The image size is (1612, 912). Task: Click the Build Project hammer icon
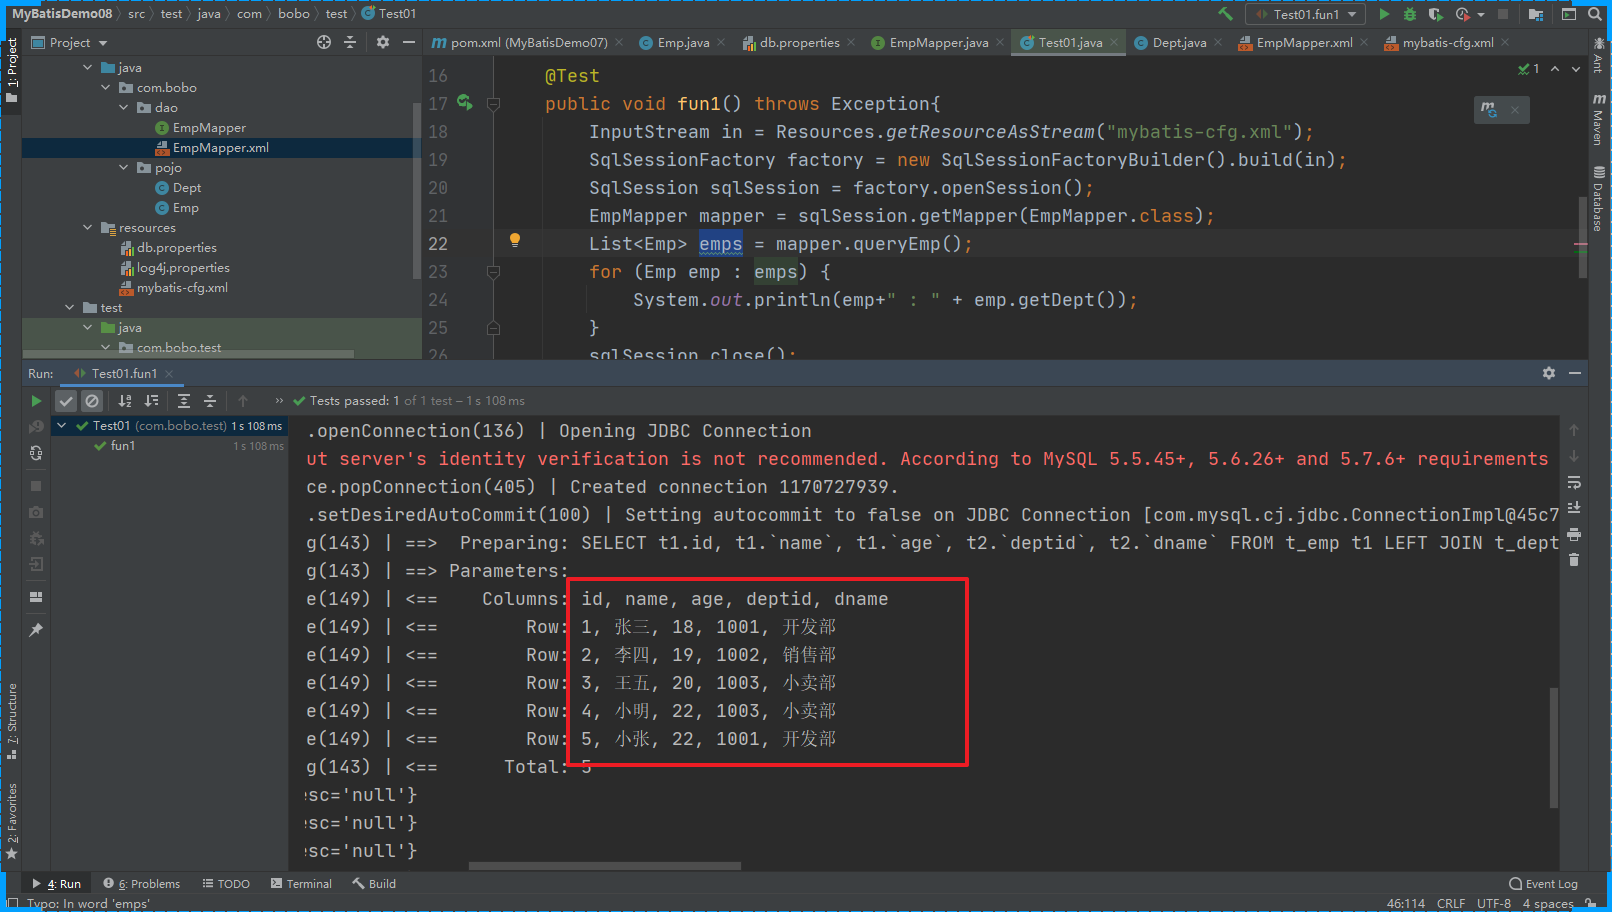coord(1225,14)
